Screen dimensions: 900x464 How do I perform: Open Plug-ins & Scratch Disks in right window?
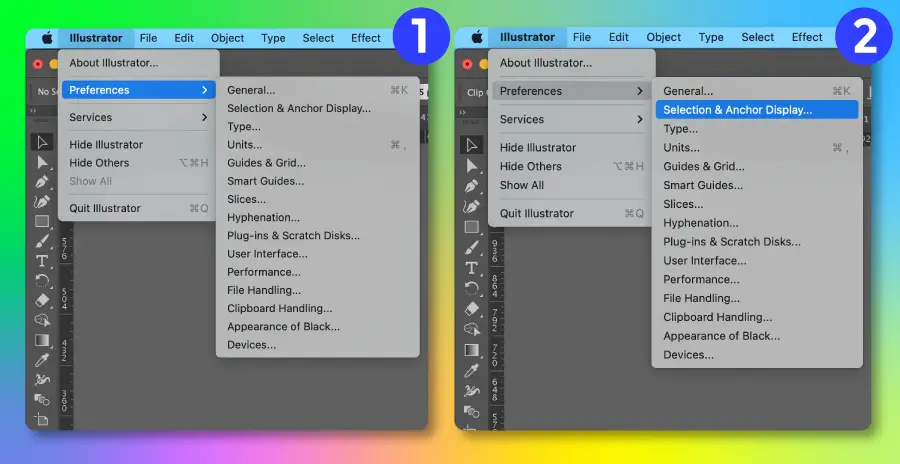(x=732, y=242)
